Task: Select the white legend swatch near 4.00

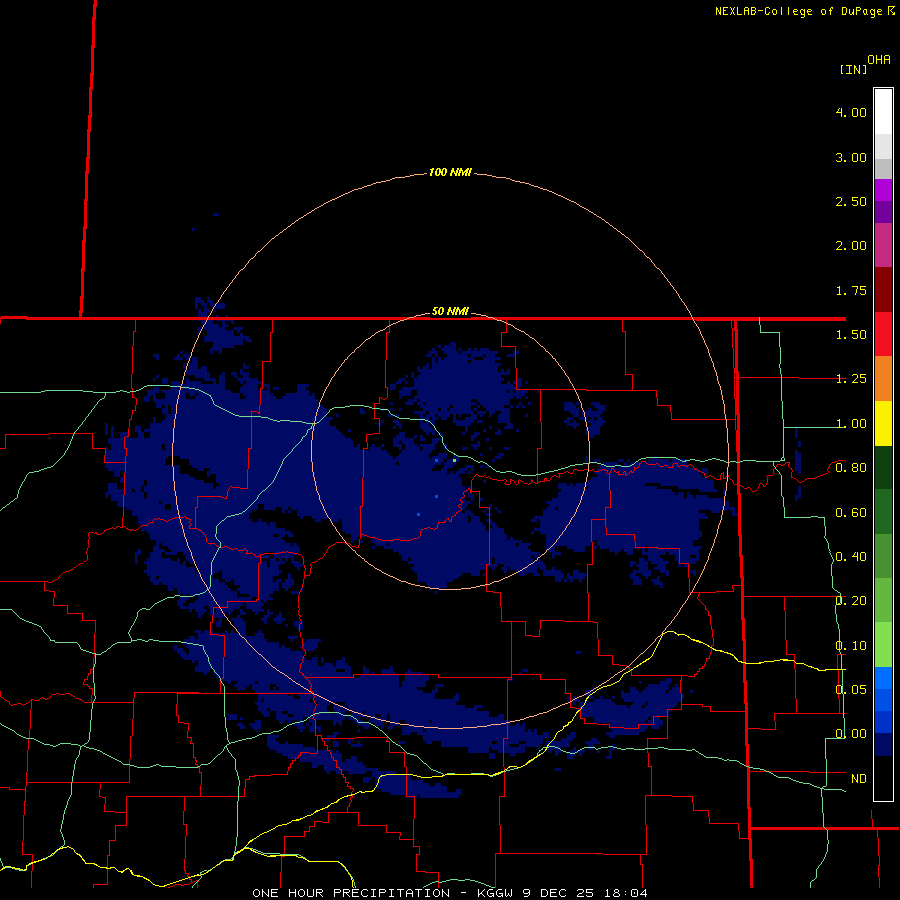Action: pos(883,112)
